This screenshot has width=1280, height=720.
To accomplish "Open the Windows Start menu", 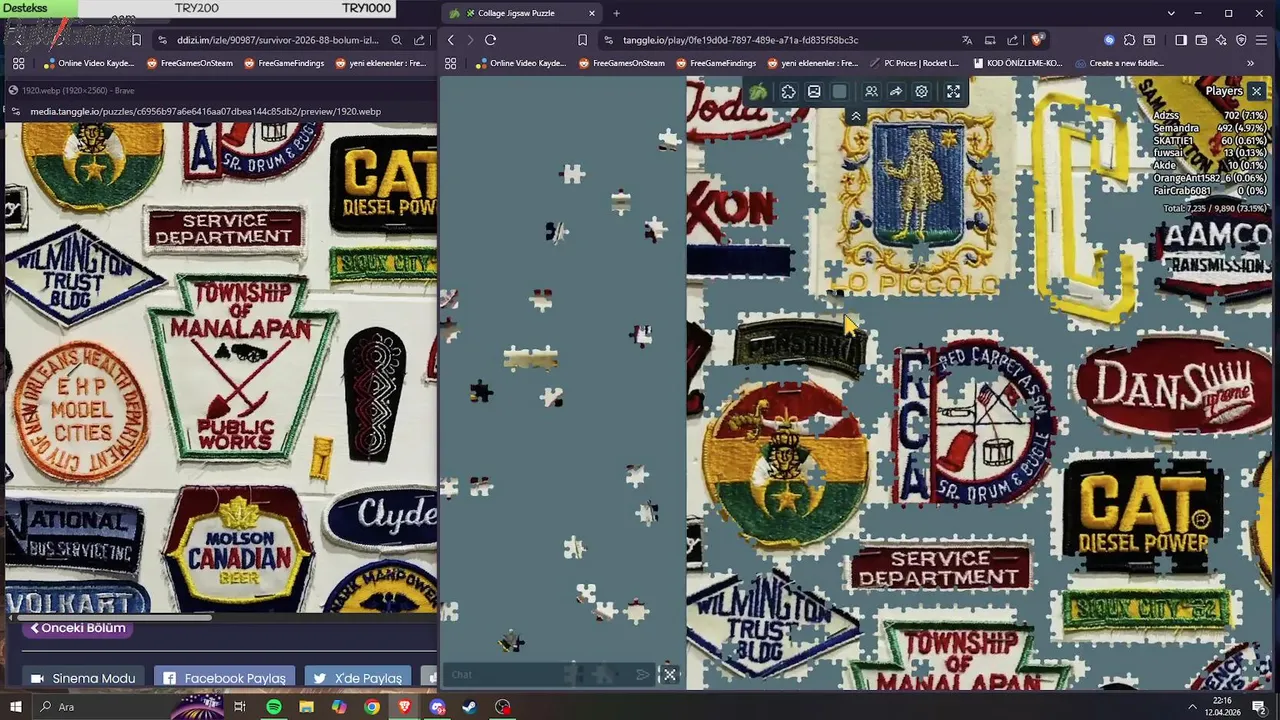I will point(15,707).
